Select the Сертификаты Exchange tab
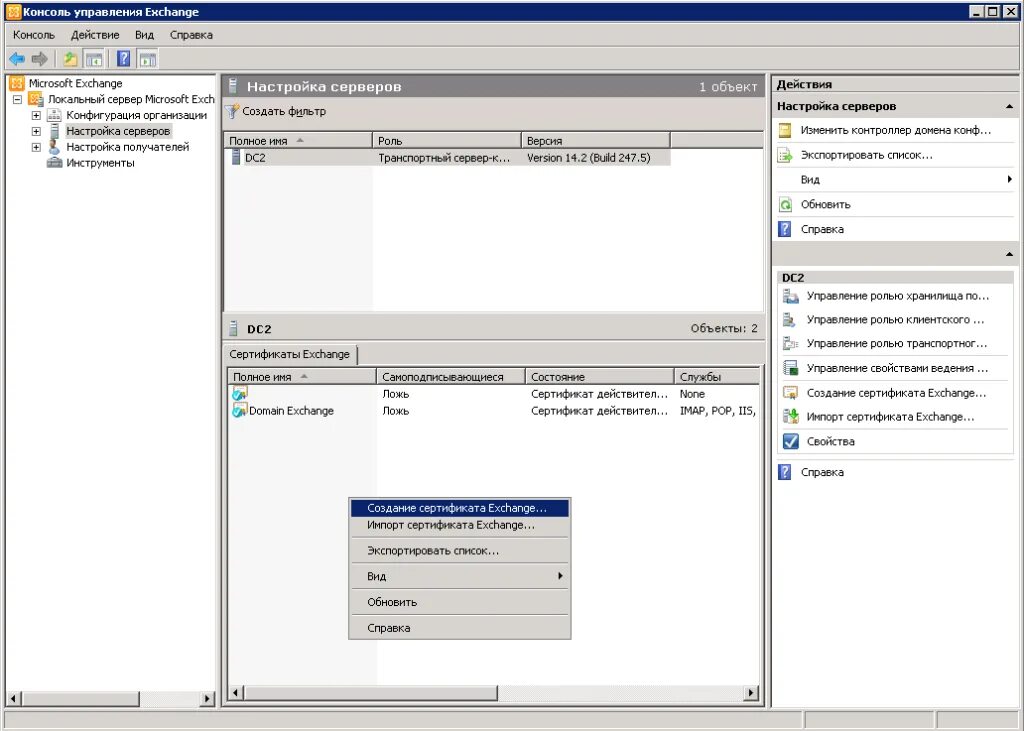The width and height of the screenshot is (1024, 731). coord(290,354)
